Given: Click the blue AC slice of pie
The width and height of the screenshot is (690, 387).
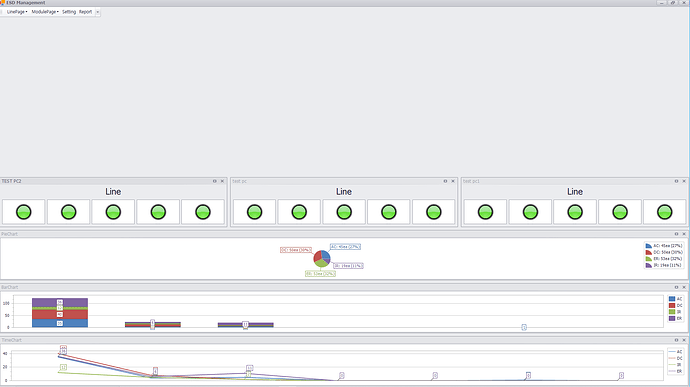Looking at the screenshot, I should click(326, 255).
